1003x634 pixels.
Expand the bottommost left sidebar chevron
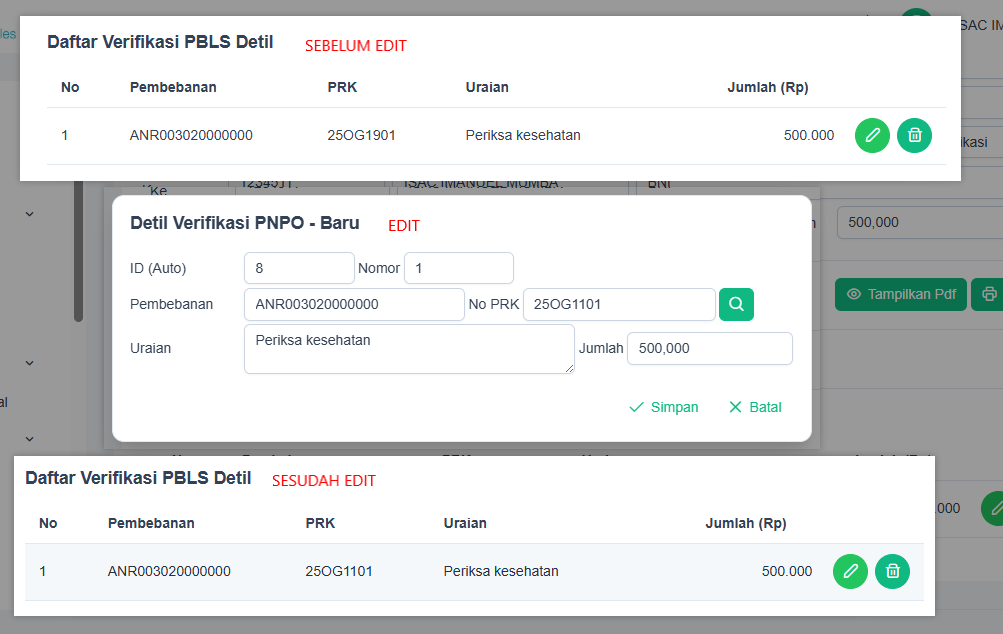tap(29, 438)
